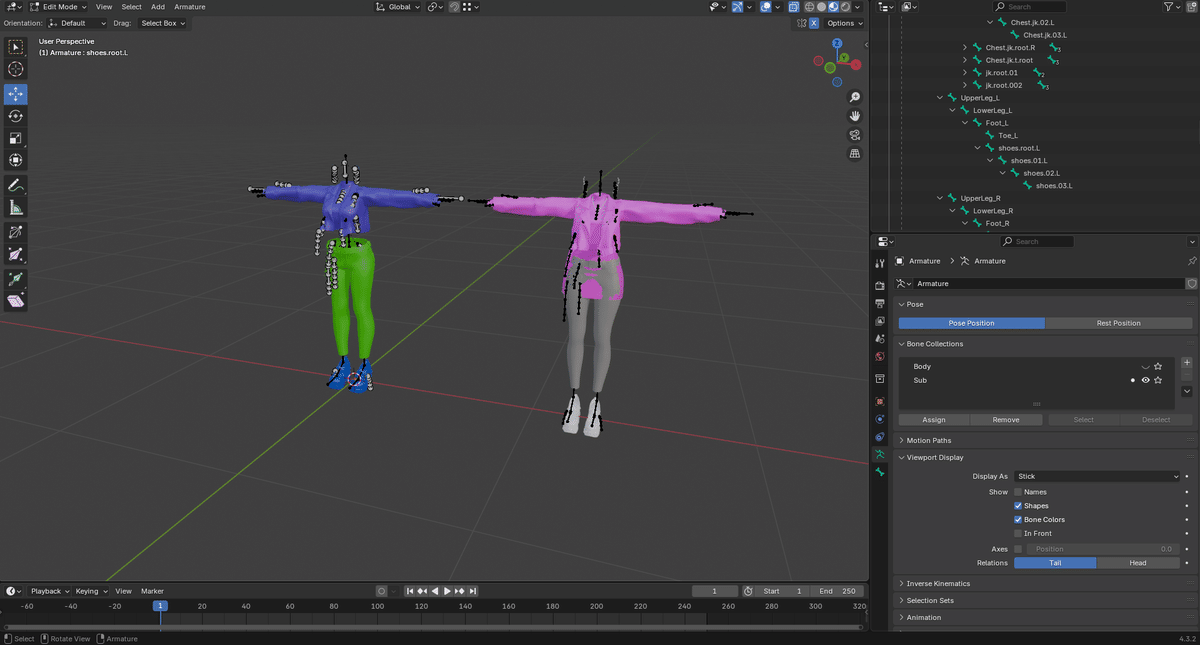Open the outliner filter funnel icon
1200x645 pixels.
click(1169, 6)
